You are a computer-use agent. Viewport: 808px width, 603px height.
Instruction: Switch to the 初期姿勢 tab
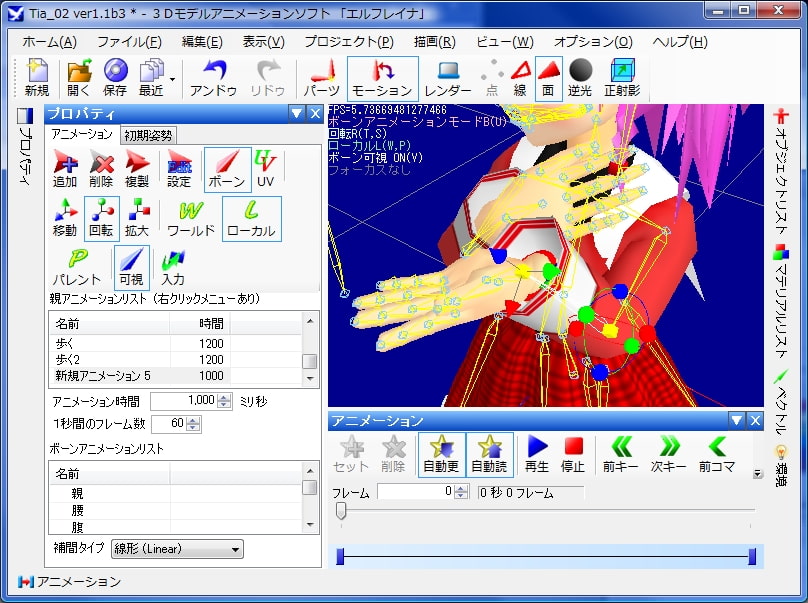tap(147, 135)
